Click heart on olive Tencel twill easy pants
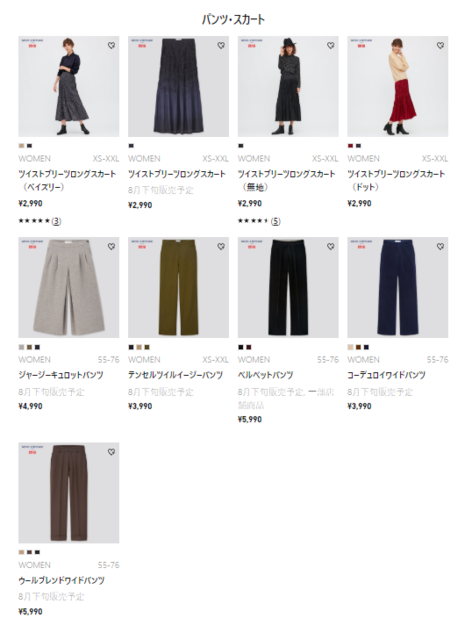 (x=221, y=247)
